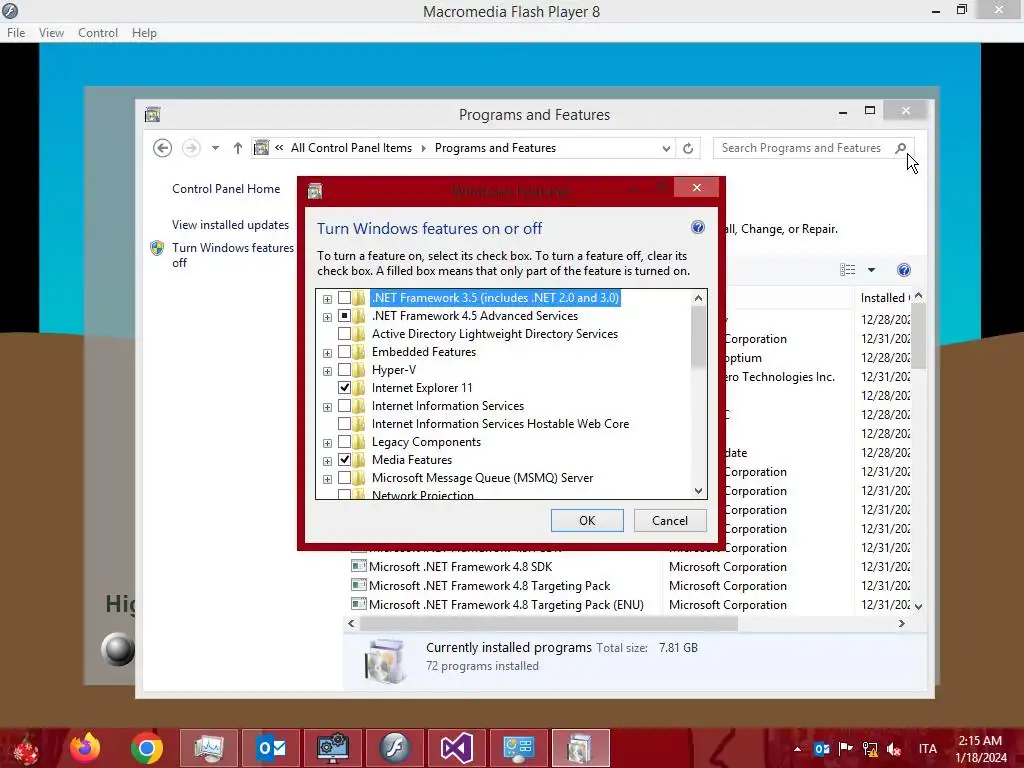
Task: Click the network tray icon
Action: pos(870,748)
